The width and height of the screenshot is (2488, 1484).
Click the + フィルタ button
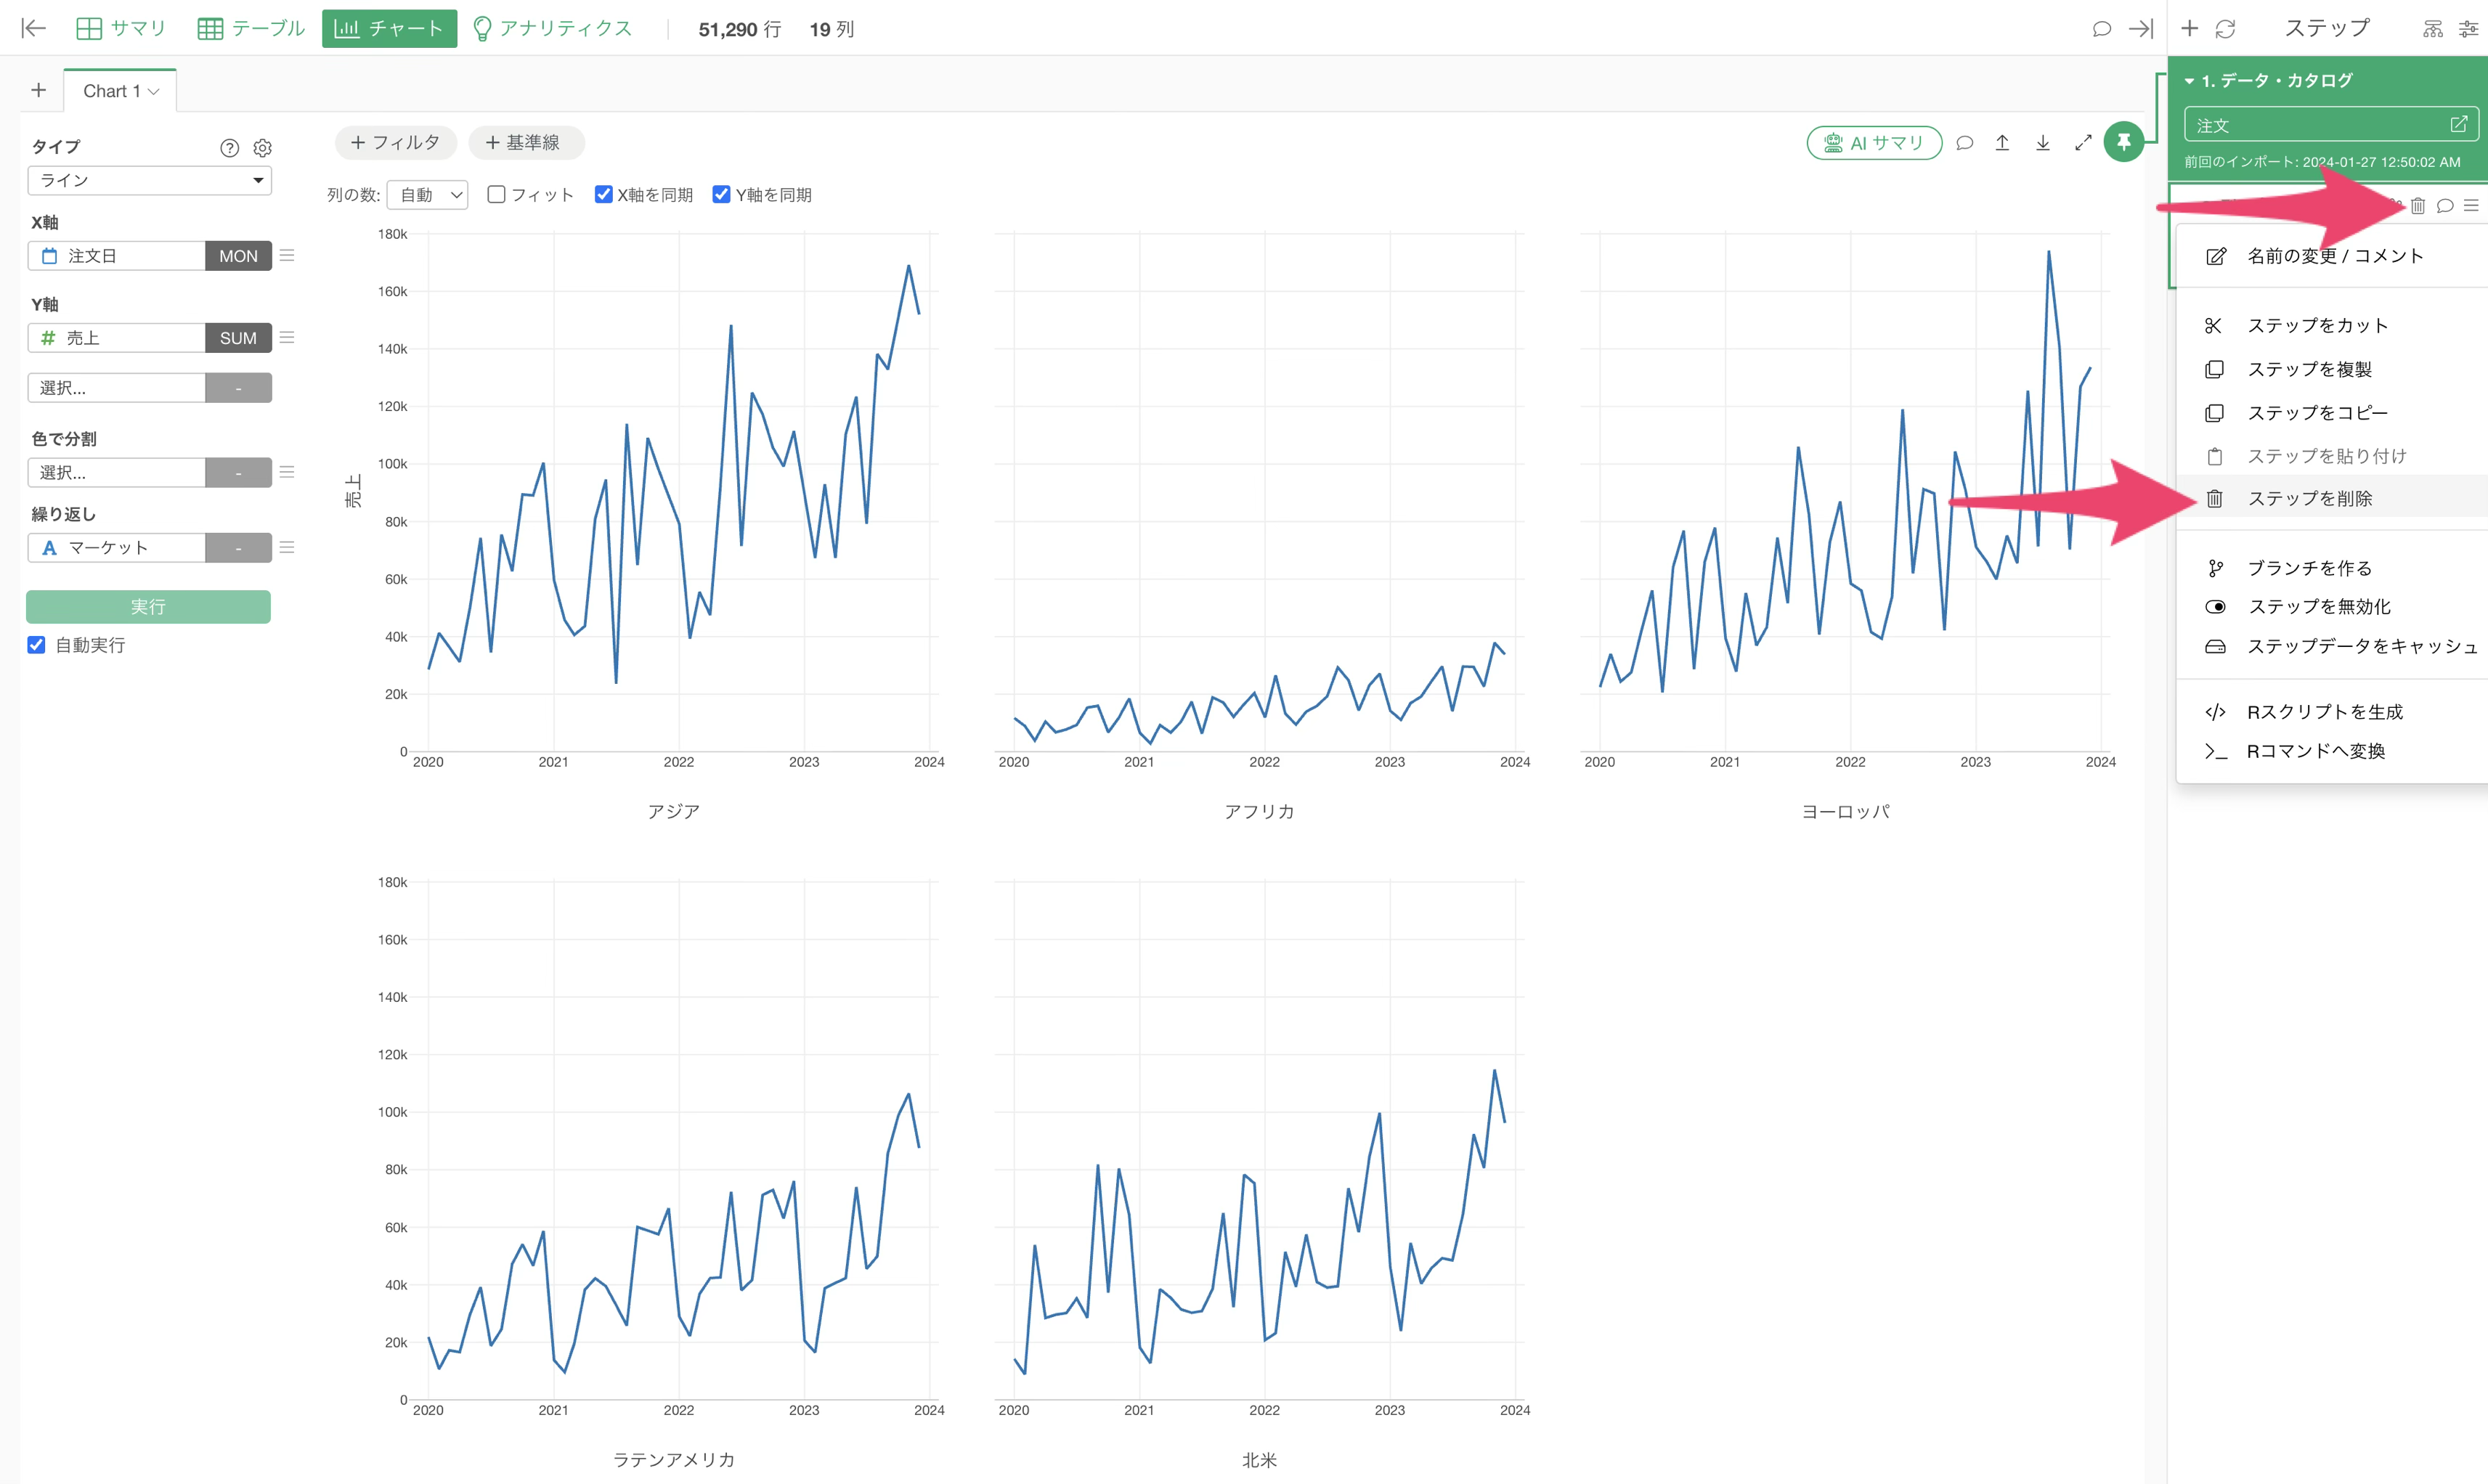(x=395, y=143)
